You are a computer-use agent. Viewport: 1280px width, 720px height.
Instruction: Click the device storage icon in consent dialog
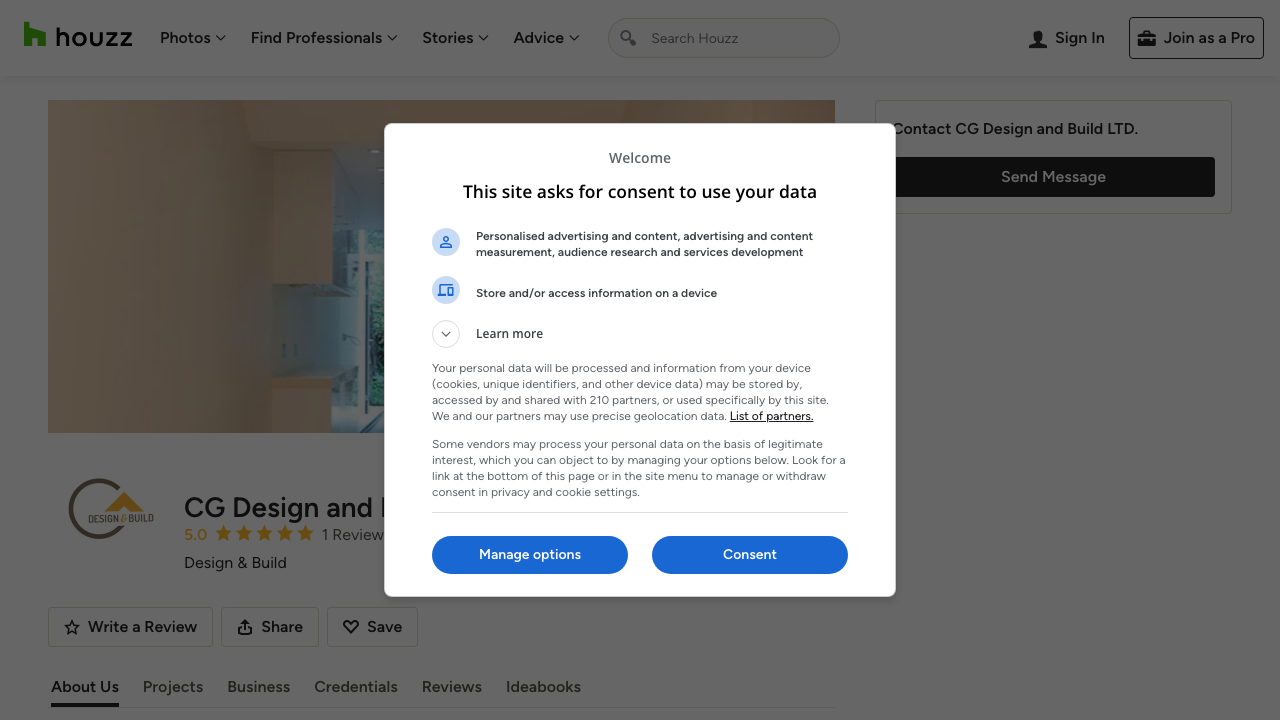pyautogui.click(x=446, y=290)
